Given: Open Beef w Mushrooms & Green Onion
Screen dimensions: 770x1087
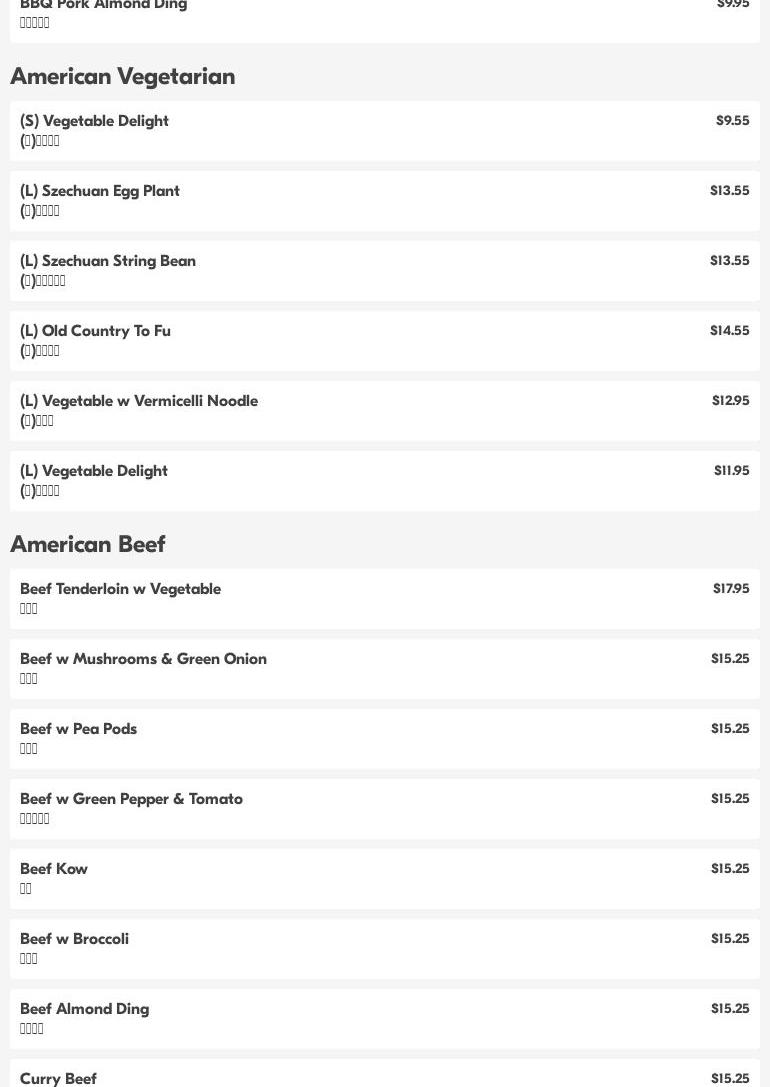Looking at the screenshot, I should pyautogui.click(x=385, y=669).
